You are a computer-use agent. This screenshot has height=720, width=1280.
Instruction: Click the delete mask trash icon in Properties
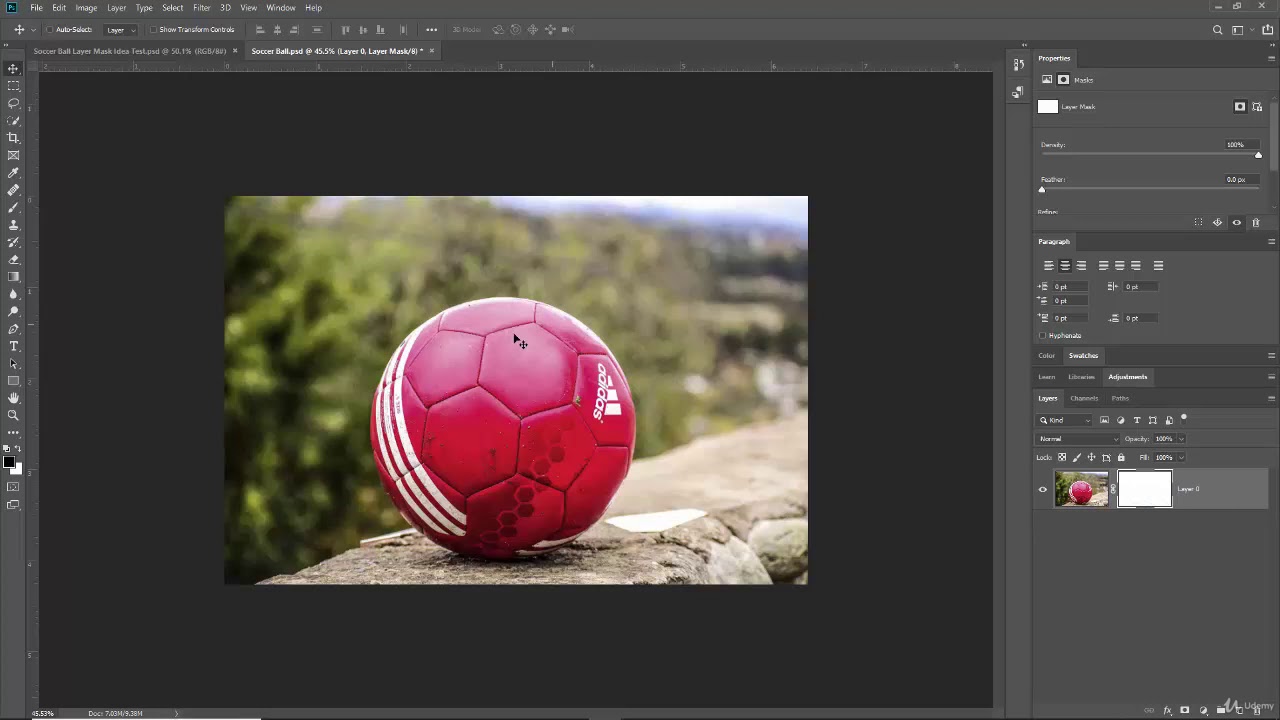pos(1256,223)
